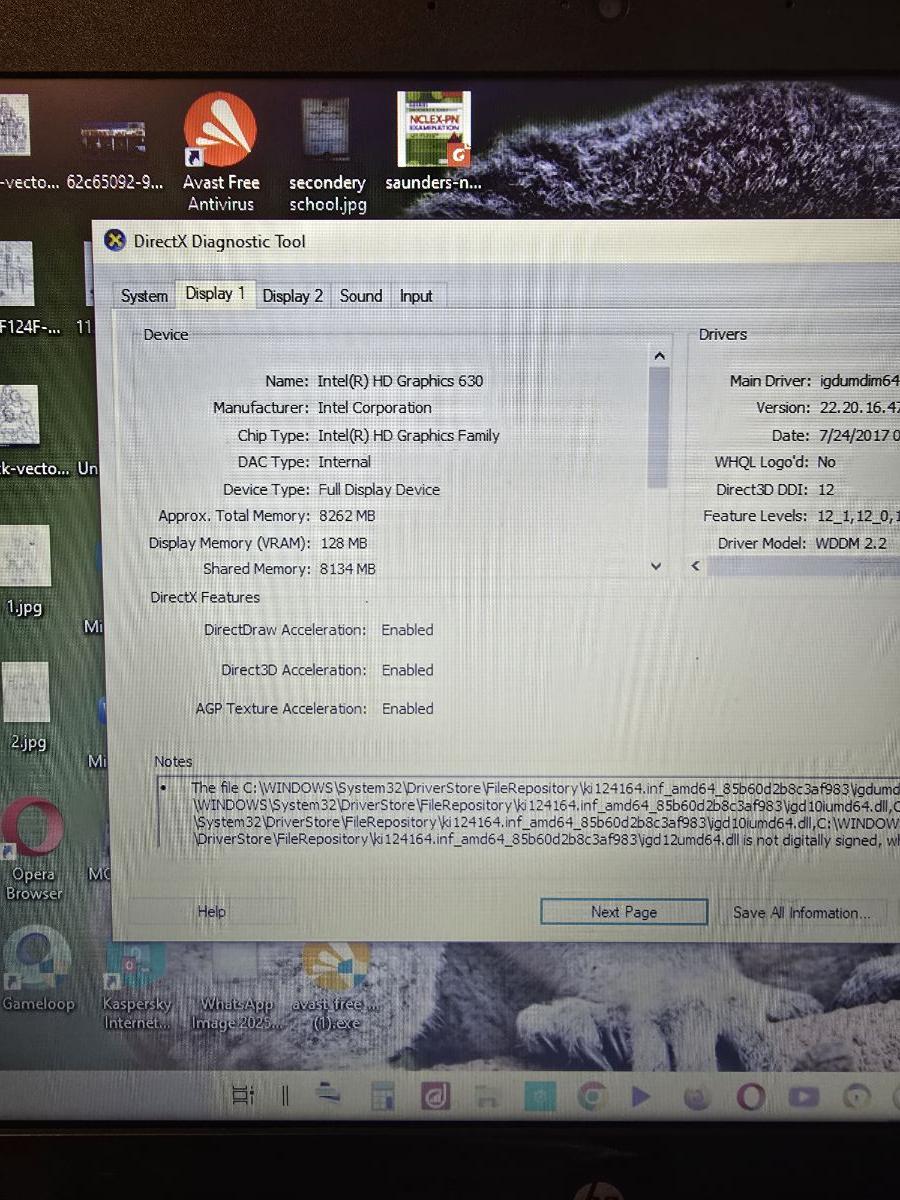Select the 62c65092-9... desktop file

tap(114, 156)
